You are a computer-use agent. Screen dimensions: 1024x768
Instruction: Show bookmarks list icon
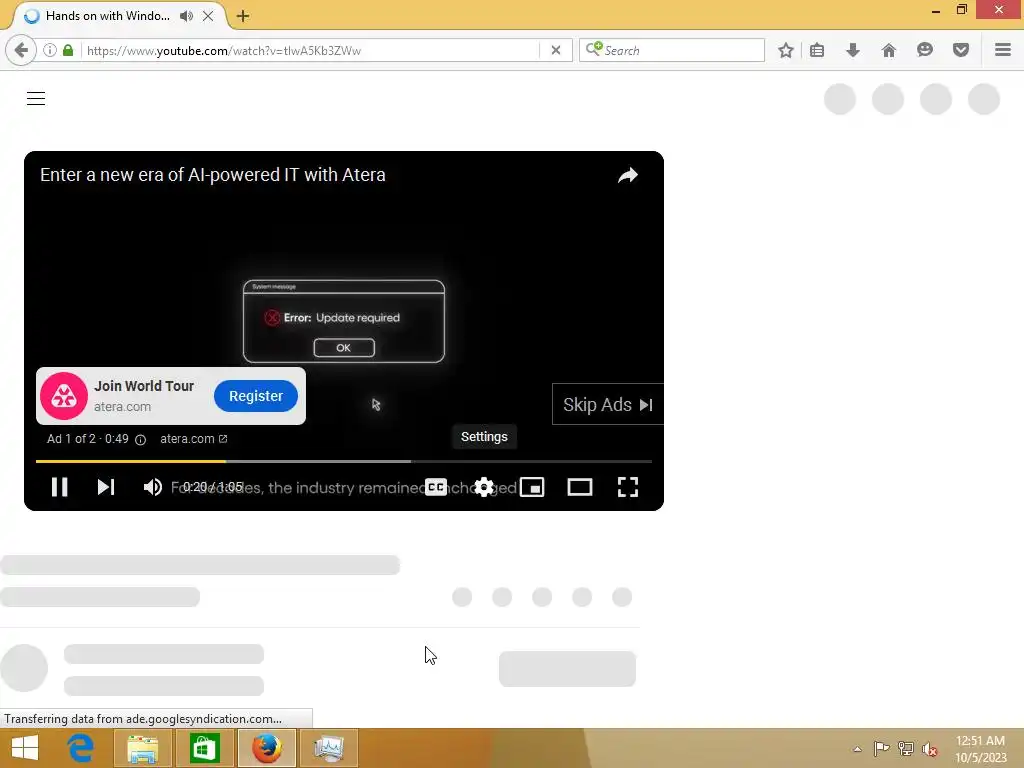click(817, 50)
